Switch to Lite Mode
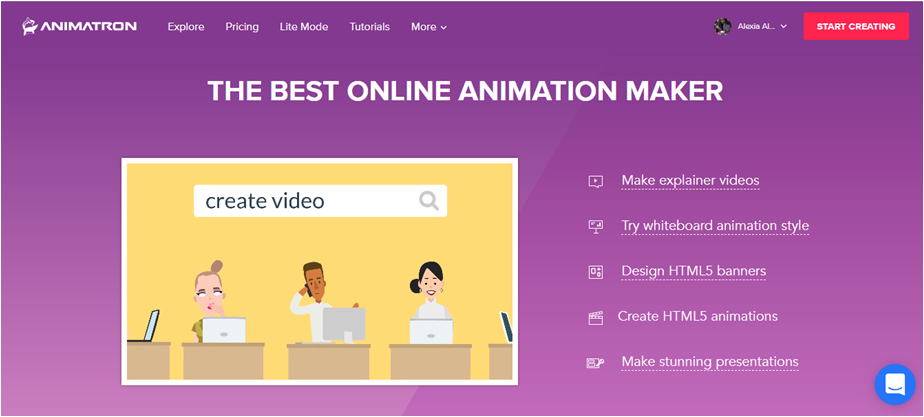 point(303,27)
